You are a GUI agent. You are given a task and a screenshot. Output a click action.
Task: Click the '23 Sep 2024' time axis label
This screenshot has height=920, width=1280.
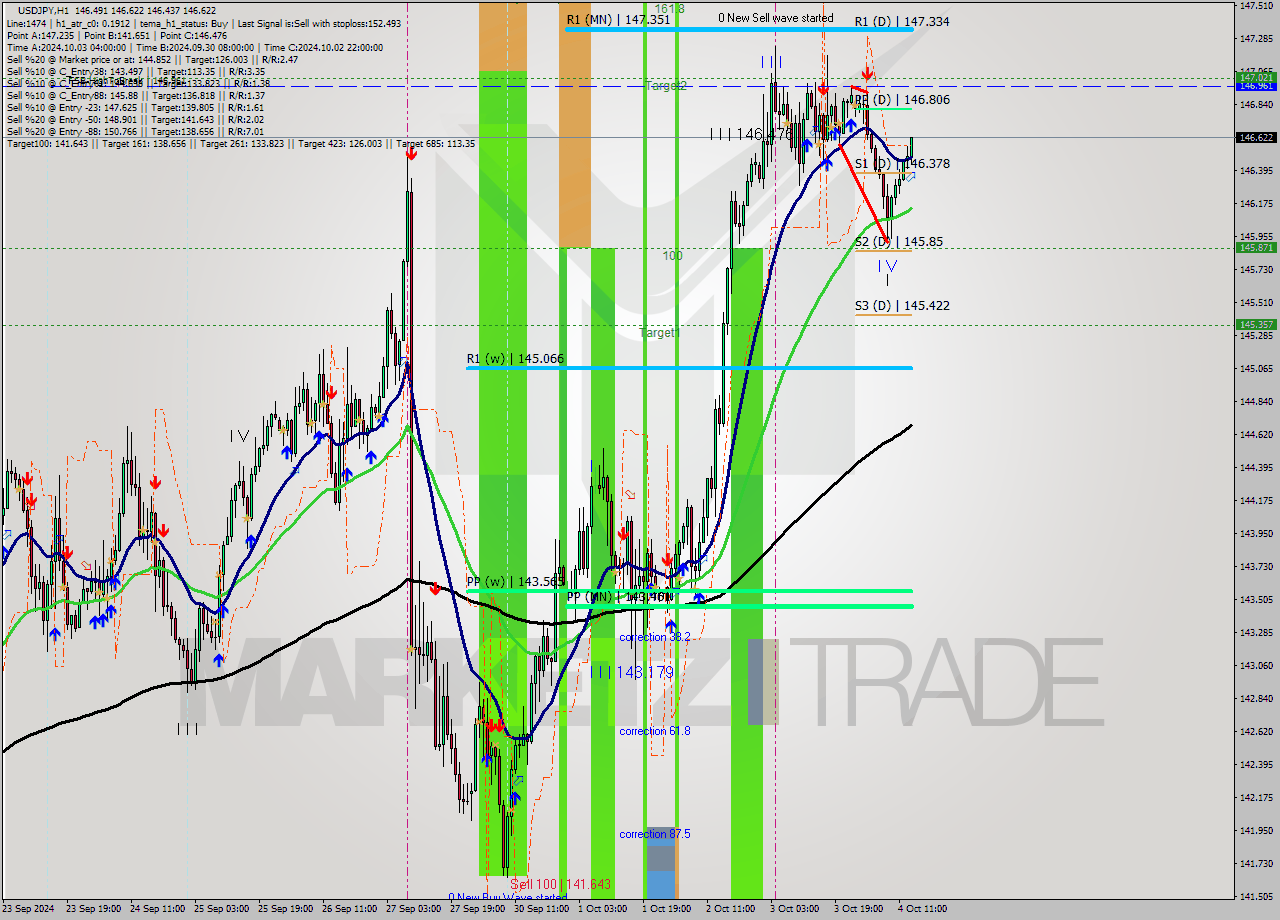(x=28, y=909)
